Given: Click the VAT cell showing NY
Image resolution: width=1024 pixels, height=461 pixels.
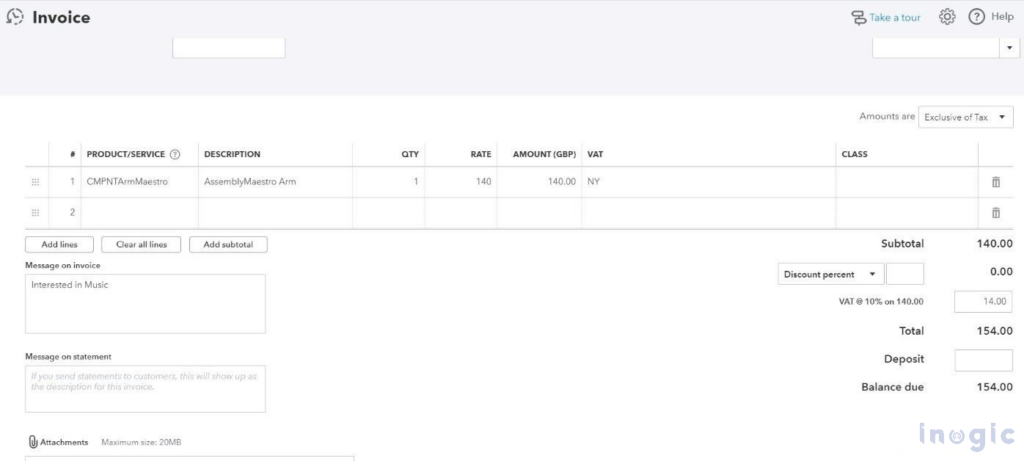Looking at the screenshot, I should point(709,182).
